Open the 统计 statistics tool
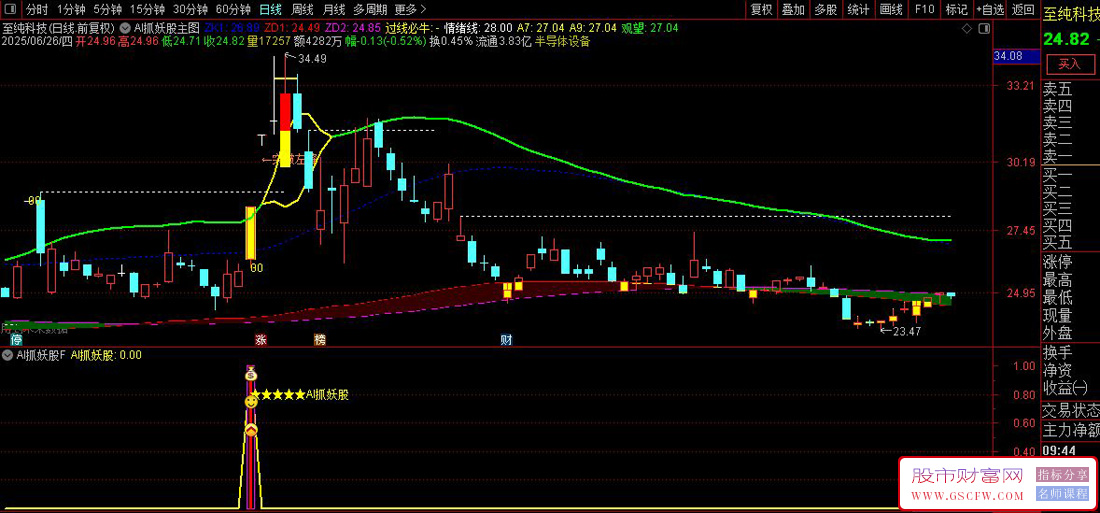This screenshot has width=1100, height=513. click(x=859, y=10)
